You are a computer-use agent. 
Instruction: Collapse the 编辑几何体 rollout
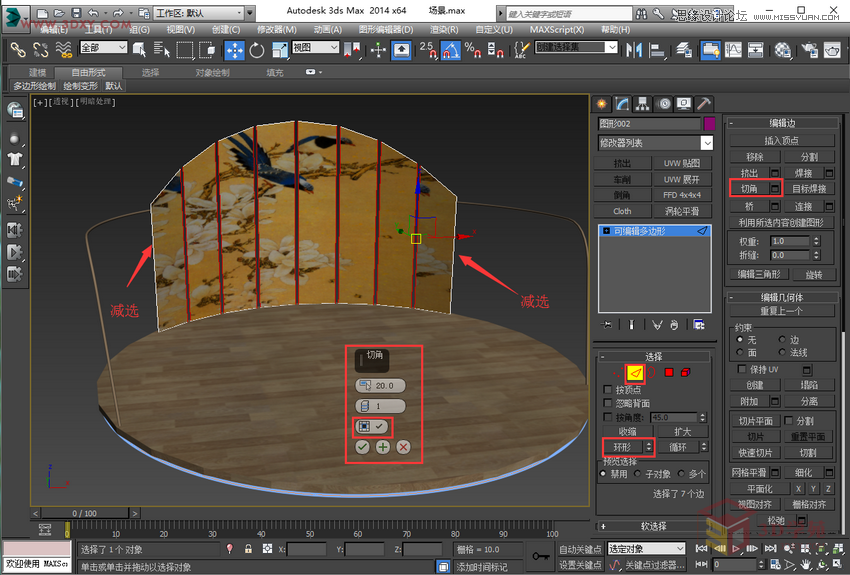782,297
